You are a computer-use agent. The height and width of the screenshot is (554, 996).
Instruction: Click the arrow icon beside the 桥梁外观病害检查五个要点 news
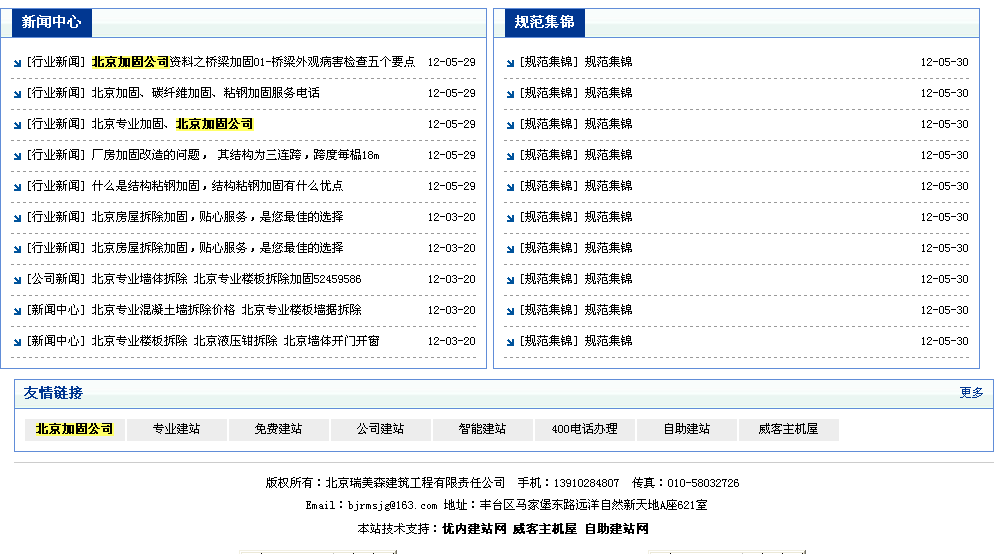(18, 63)
